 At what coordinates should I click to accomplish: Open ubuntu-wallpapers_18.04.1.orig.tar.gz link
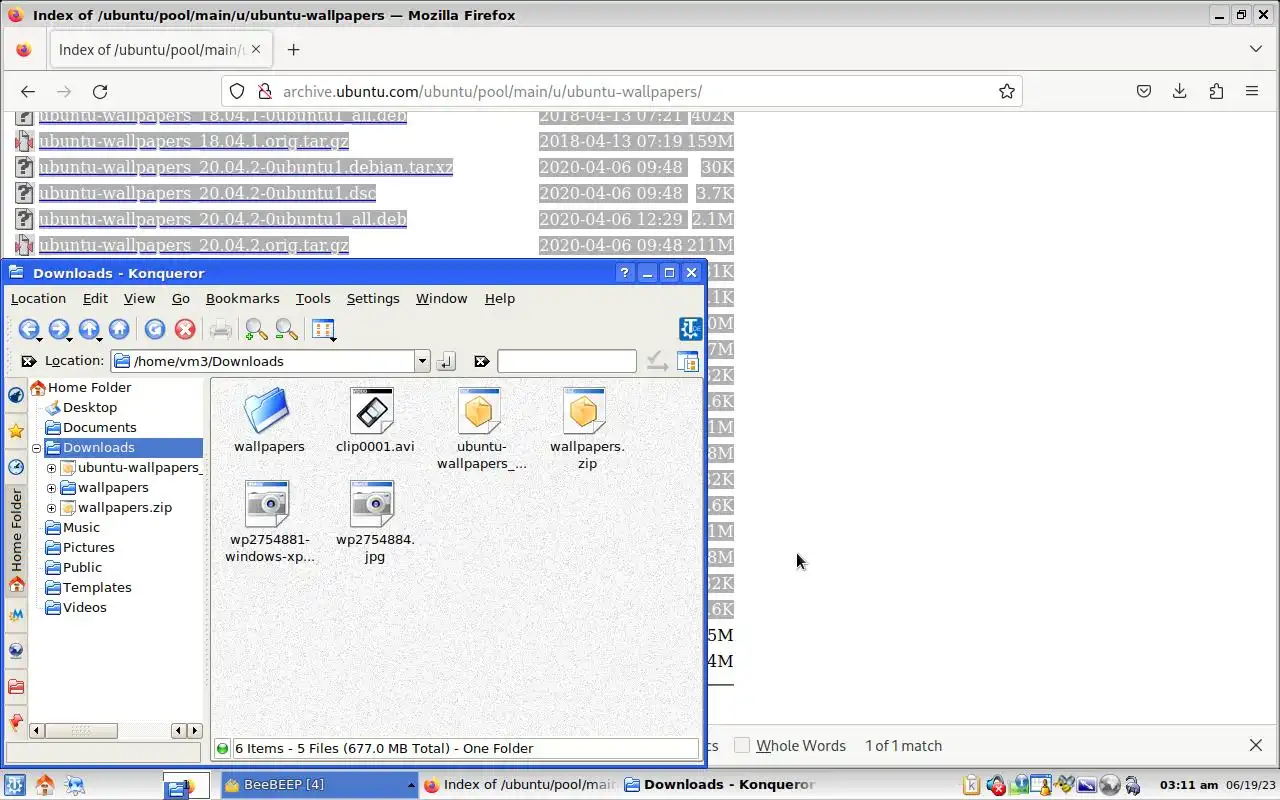point(193,141)
